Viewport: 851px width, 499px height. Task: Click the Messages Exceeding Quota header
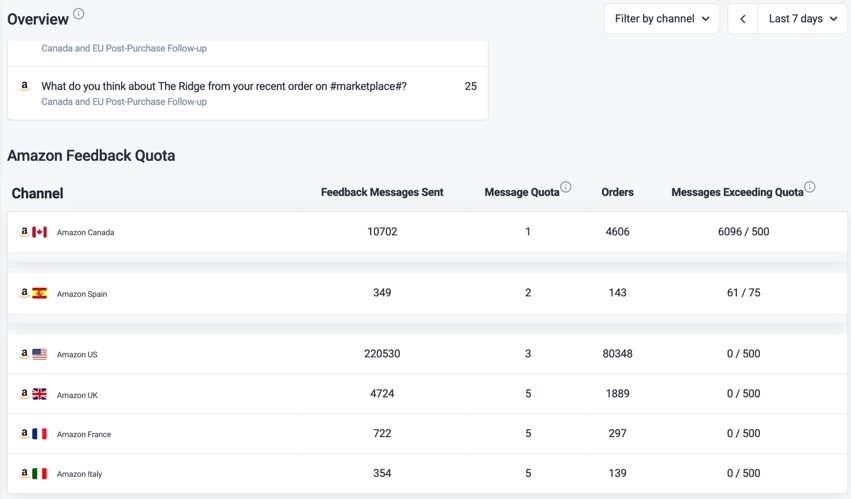(737, 192)
